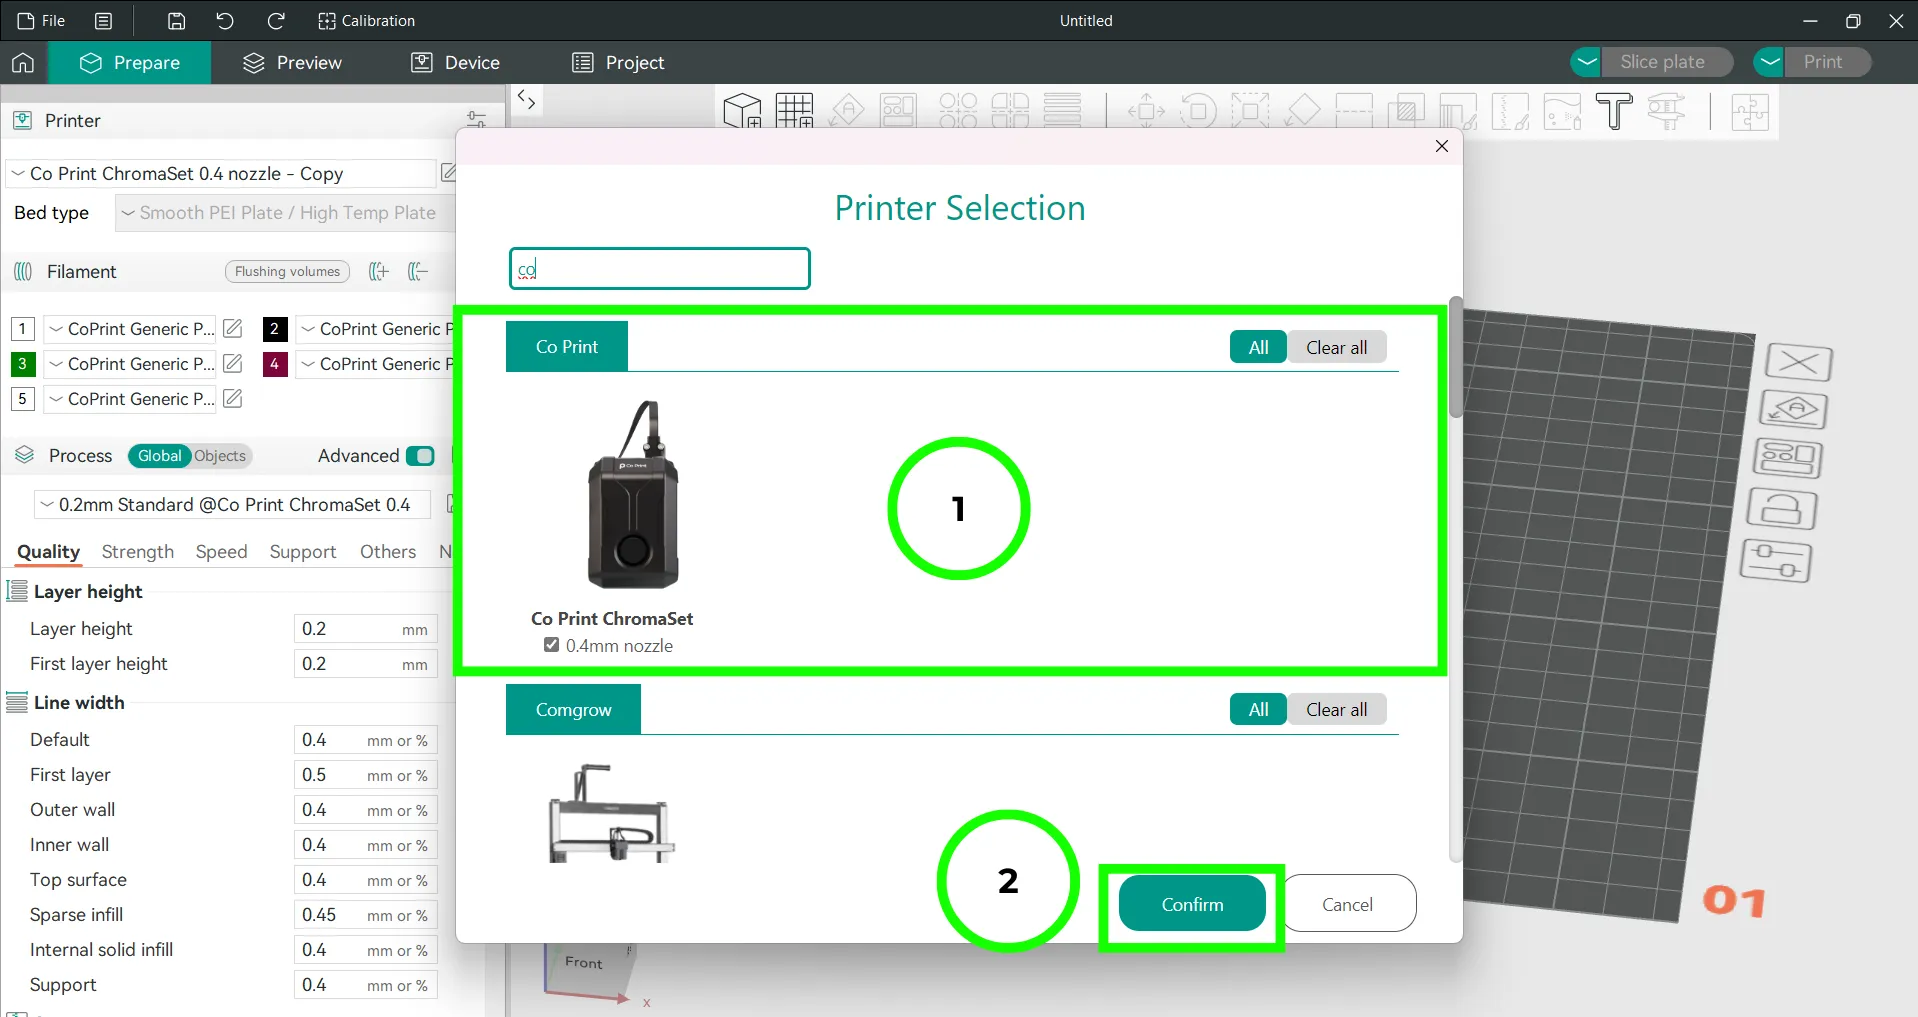Toggle the Advanced mode switch
The width and height of the screenshot is (1918, 1017).
420,456
